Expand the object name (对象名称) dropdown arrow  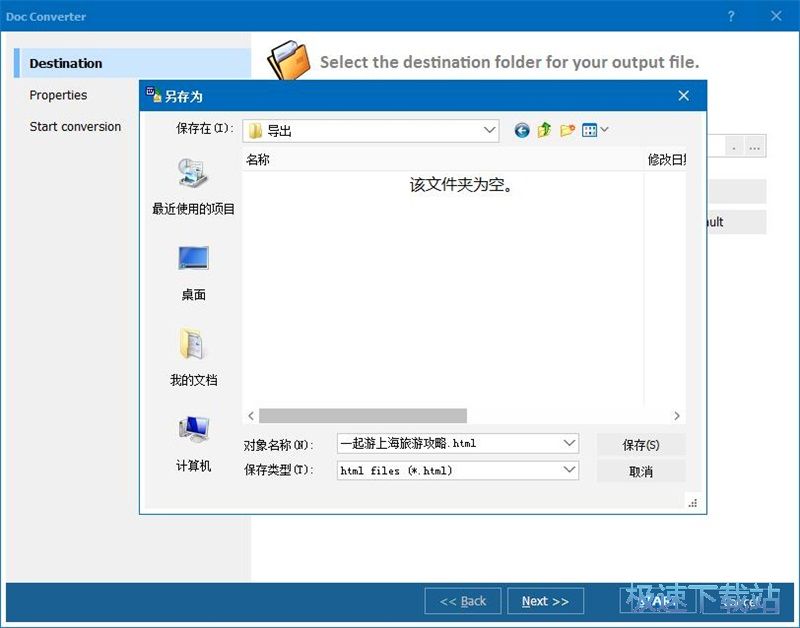(569, 443)
